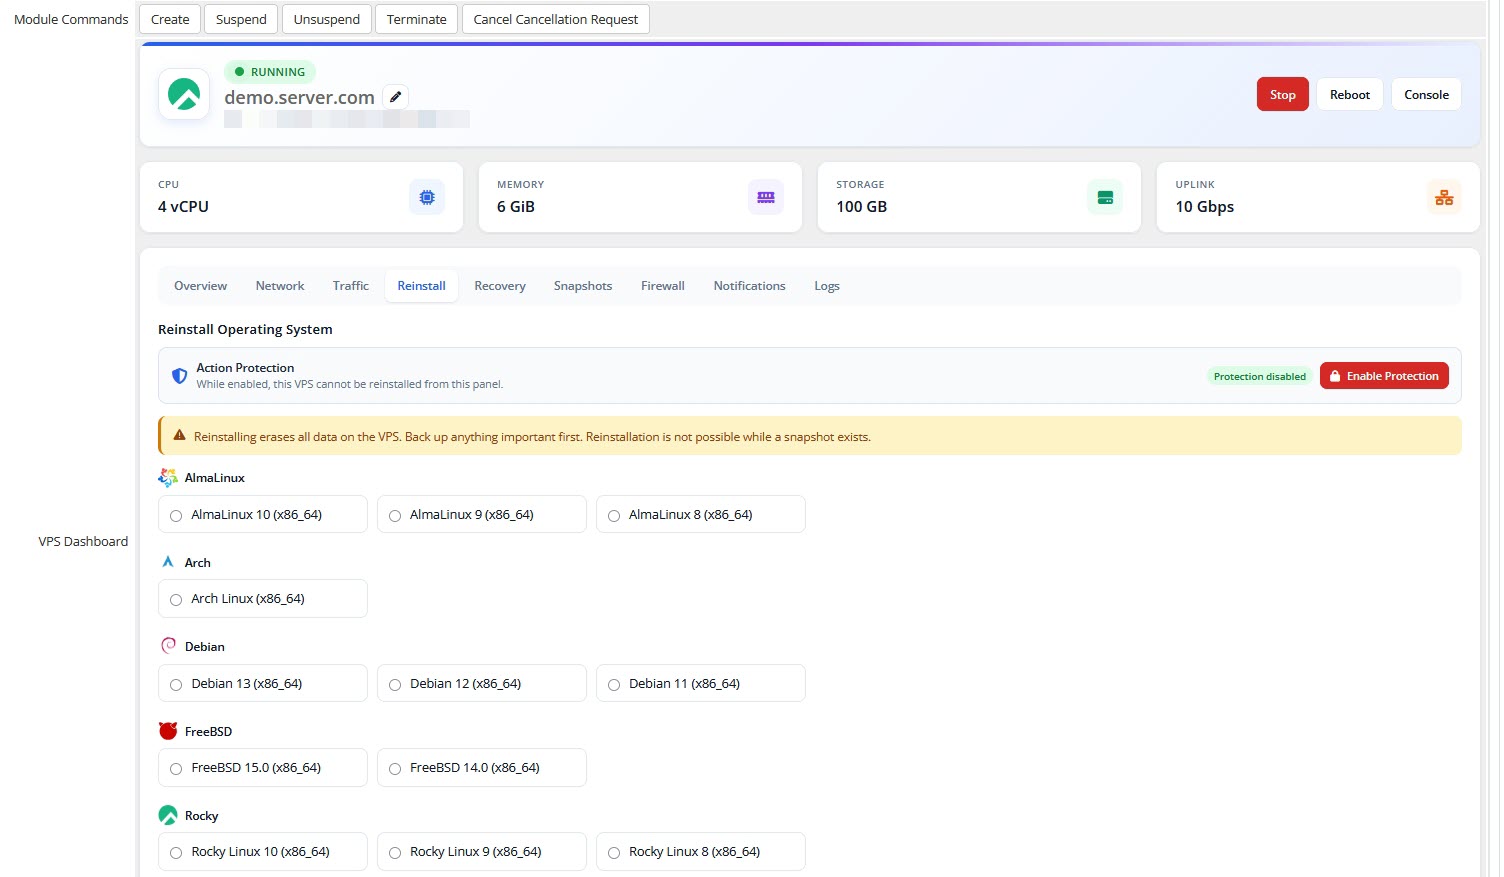Open the Overview tab
The width and height of the screenshot is (1504, 877).
pos(200,286)
